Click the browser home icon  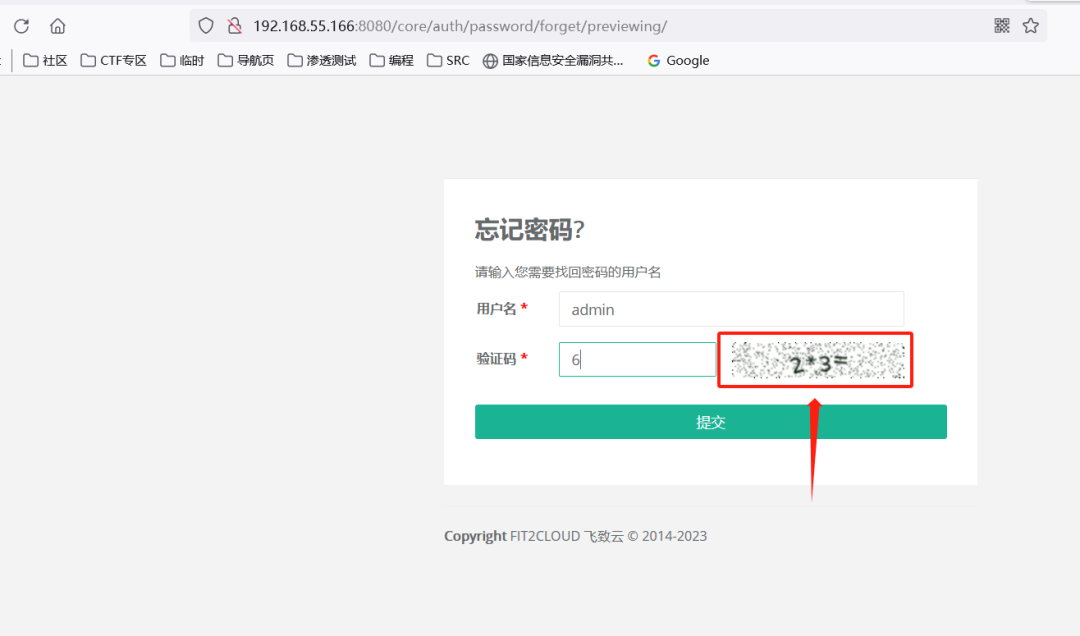[x=57, y=26]
